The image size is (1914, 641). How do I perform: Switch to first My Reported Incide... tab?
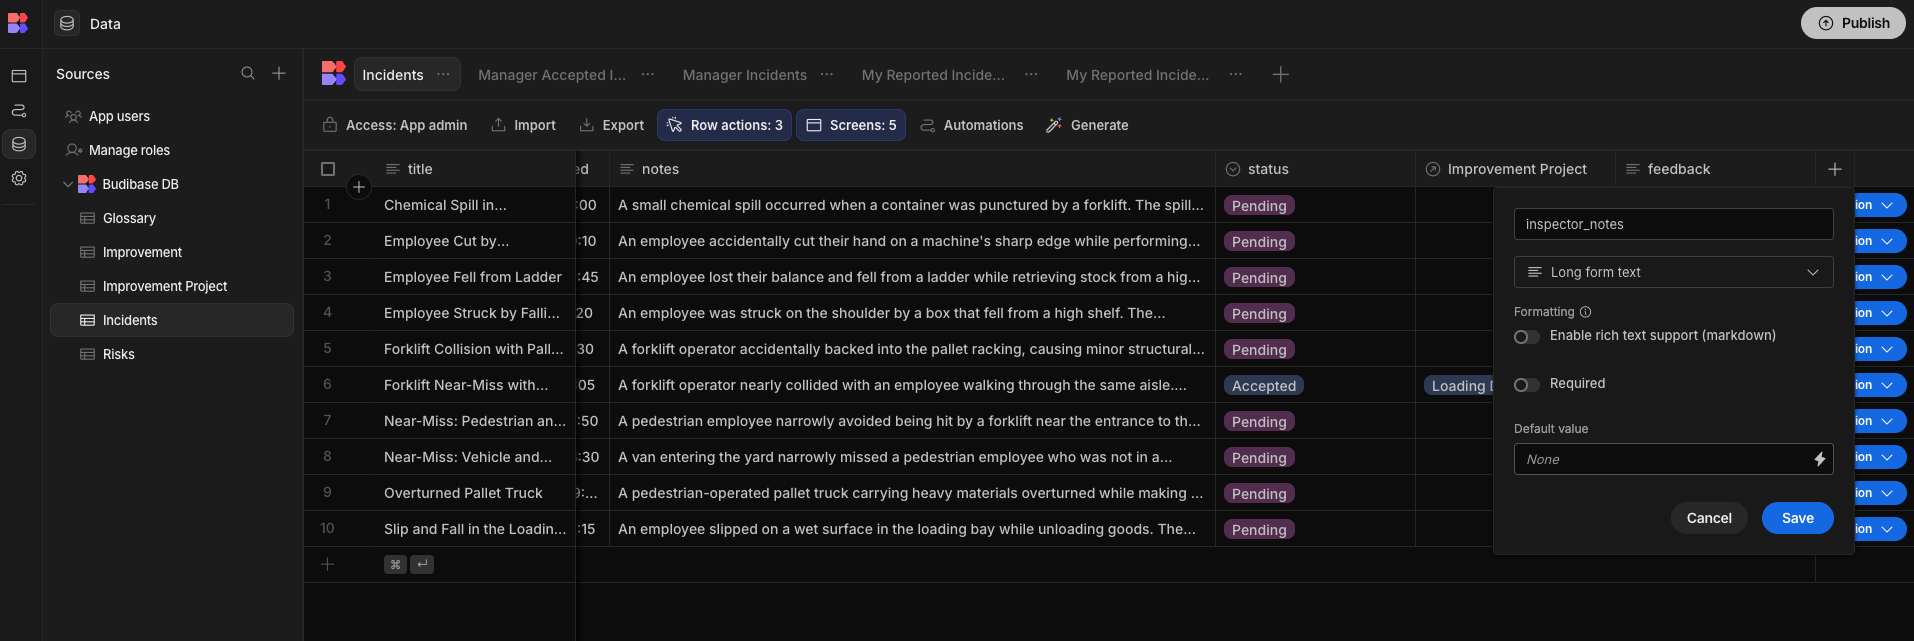tap(933, 75)
